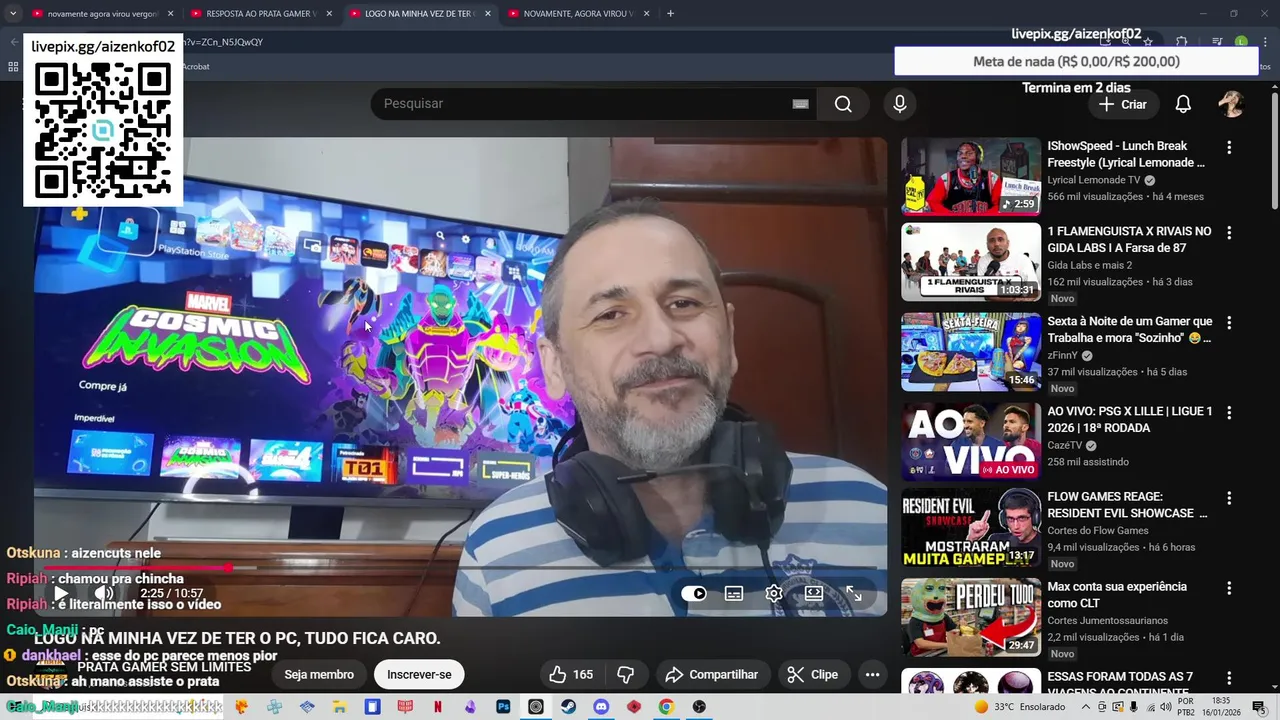Click the Compartilhar share button
1280x720 pixels.
[712, 675]
